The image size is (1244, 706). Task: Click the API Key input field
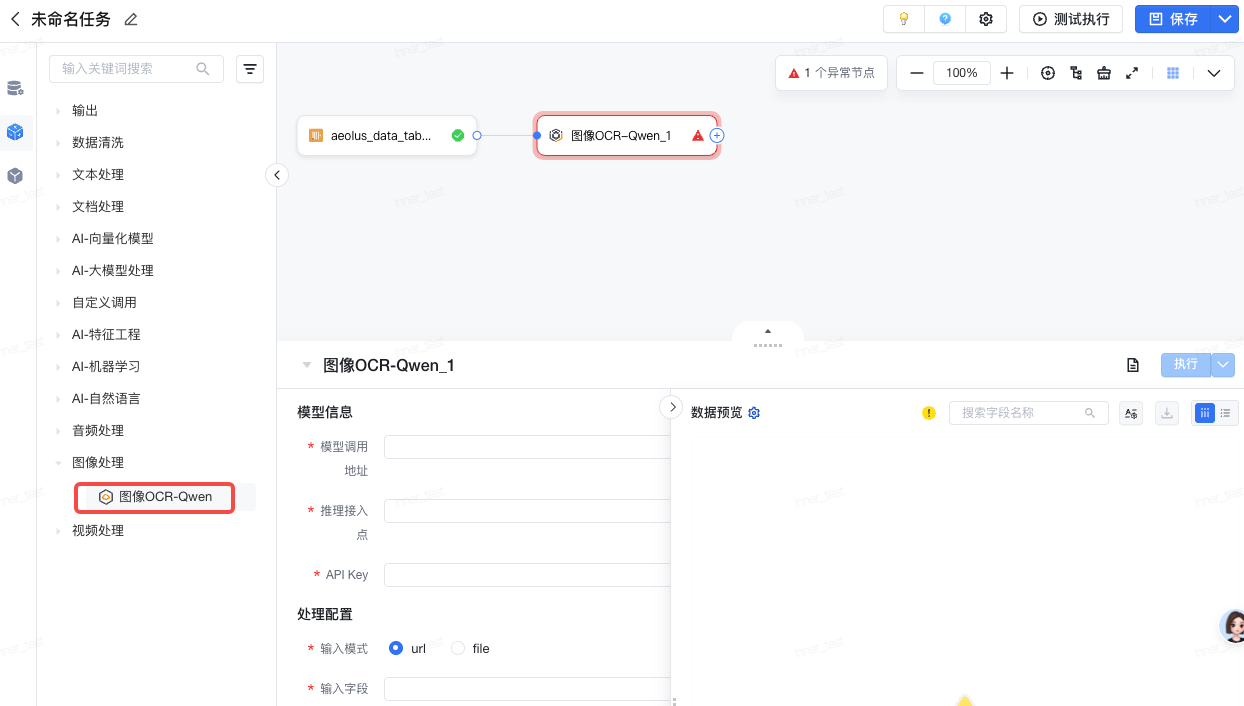click(x=528, y=575)
